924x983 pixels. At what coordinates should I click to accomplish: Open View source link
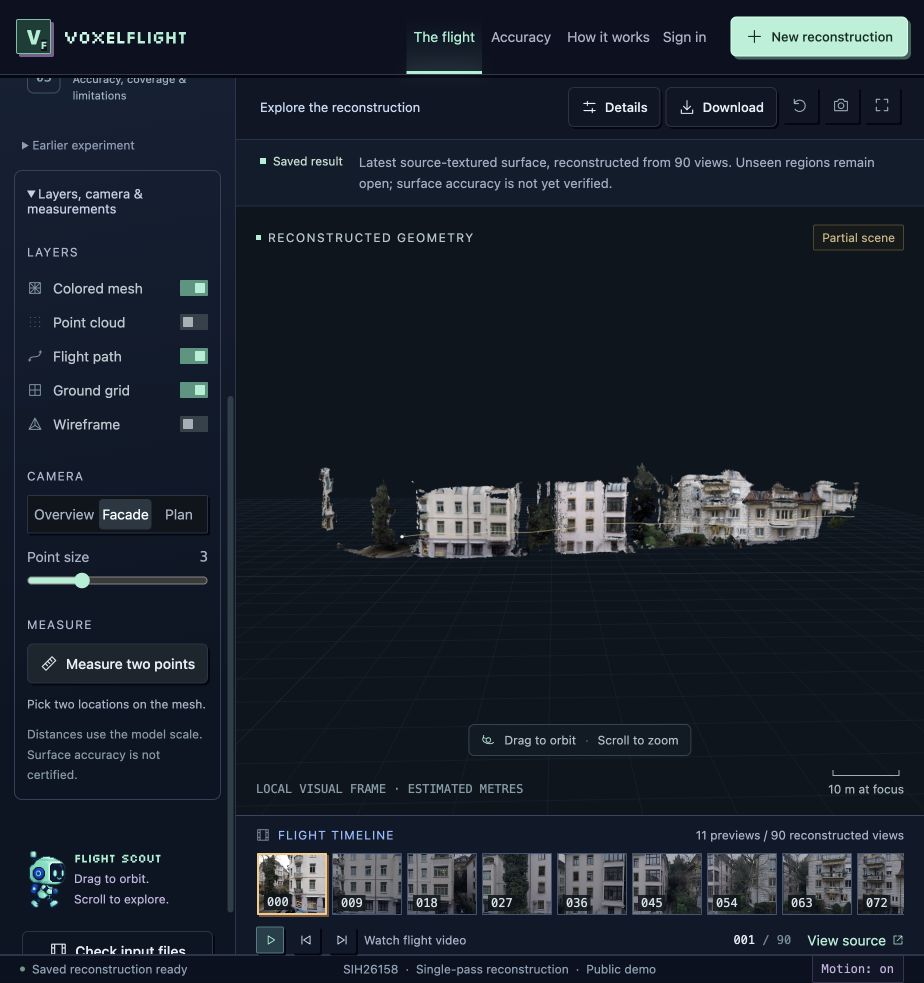tap(855, 940)
